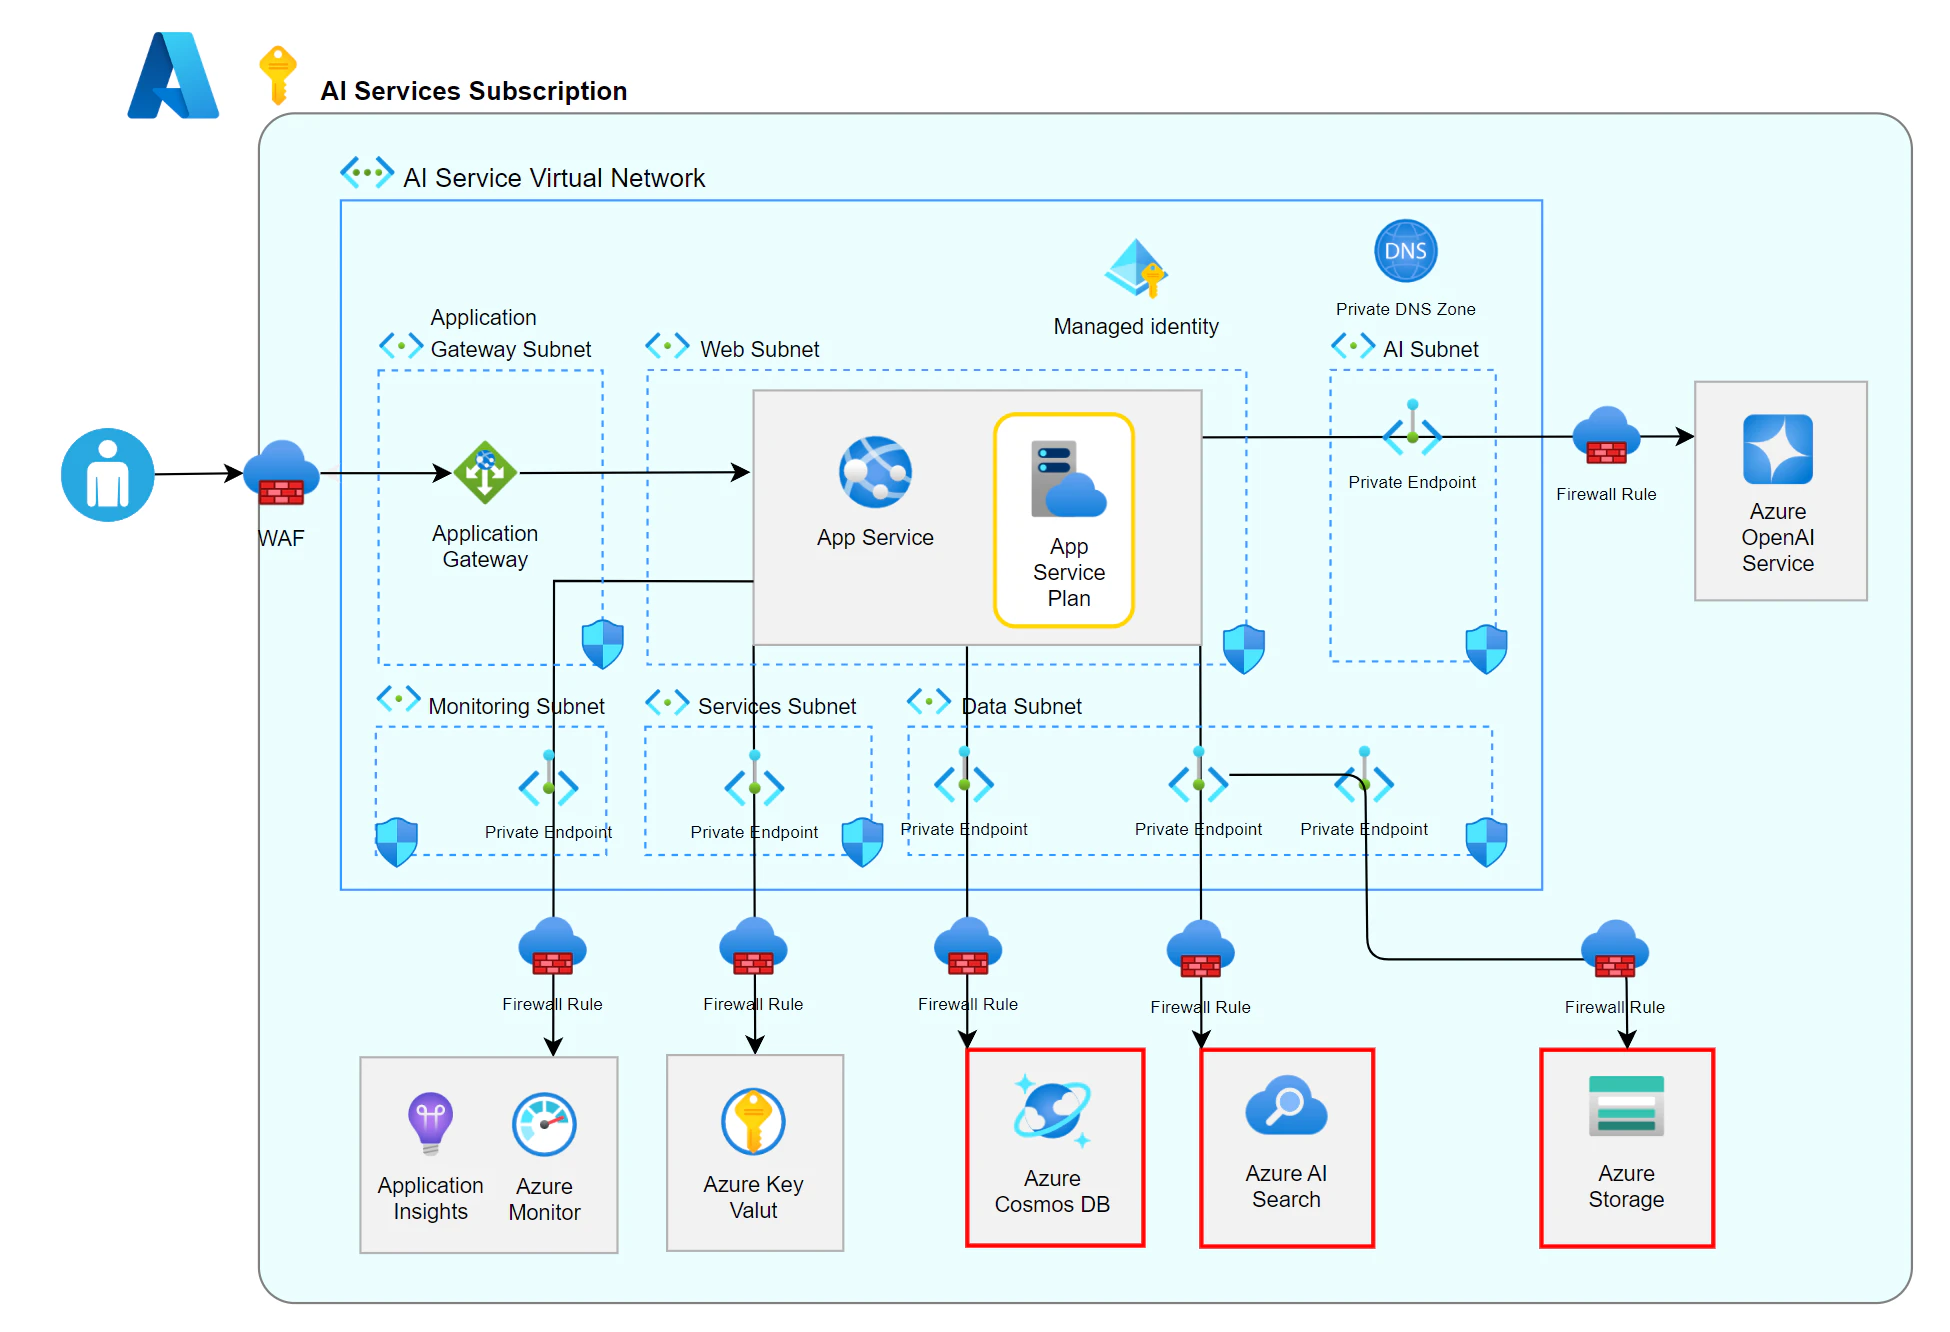The width and height of the screenshot is (1950, 1332).
Task: Select the 'Services Subnet' label
Action: click(777, 706)
